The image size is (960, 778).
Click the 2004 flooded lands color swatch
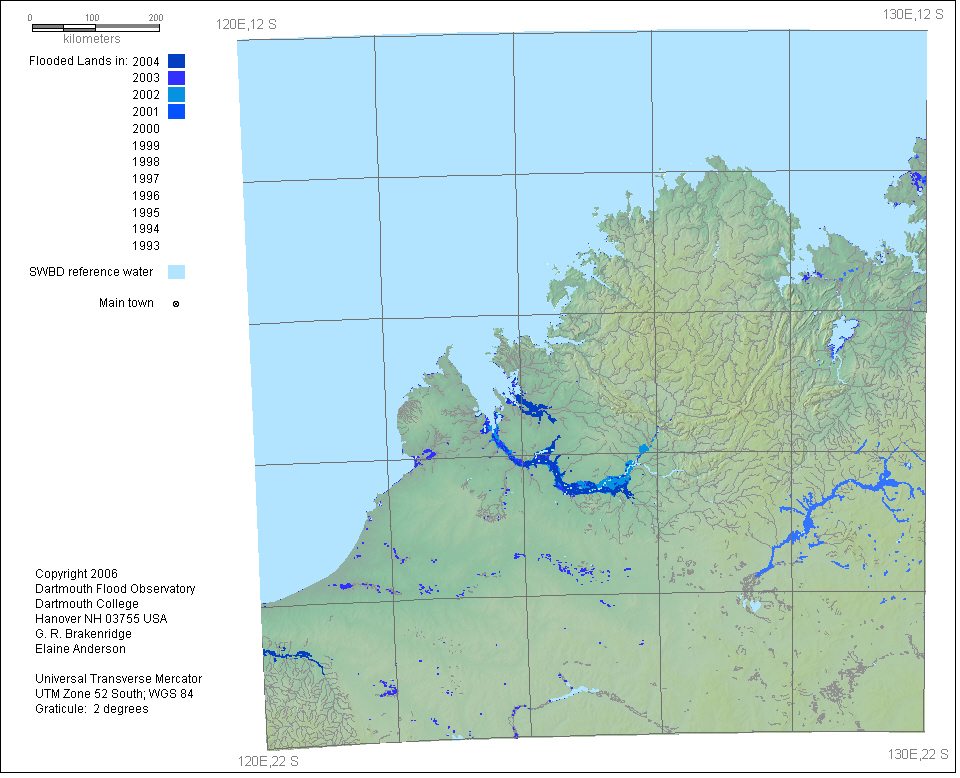point(176,61)
